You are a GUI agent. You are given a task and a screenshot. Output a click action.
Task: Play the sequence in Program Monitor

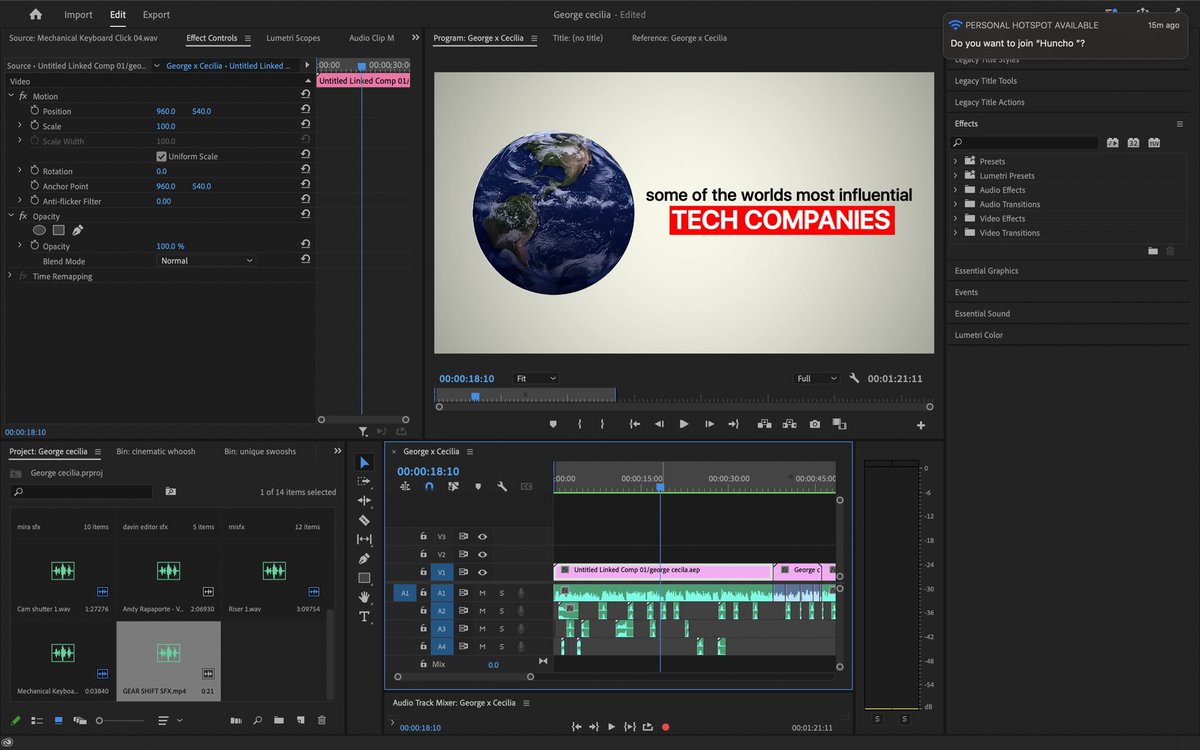coord(684,424)
